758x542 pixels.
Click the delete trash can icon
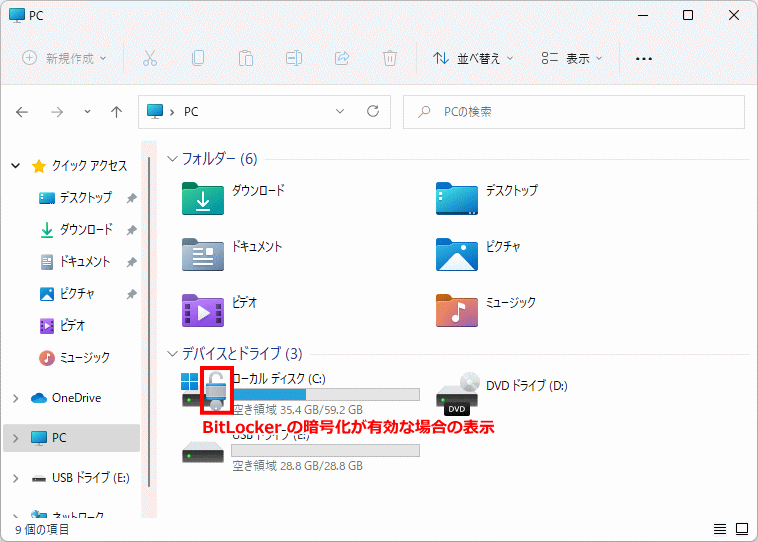coord(390,58)
